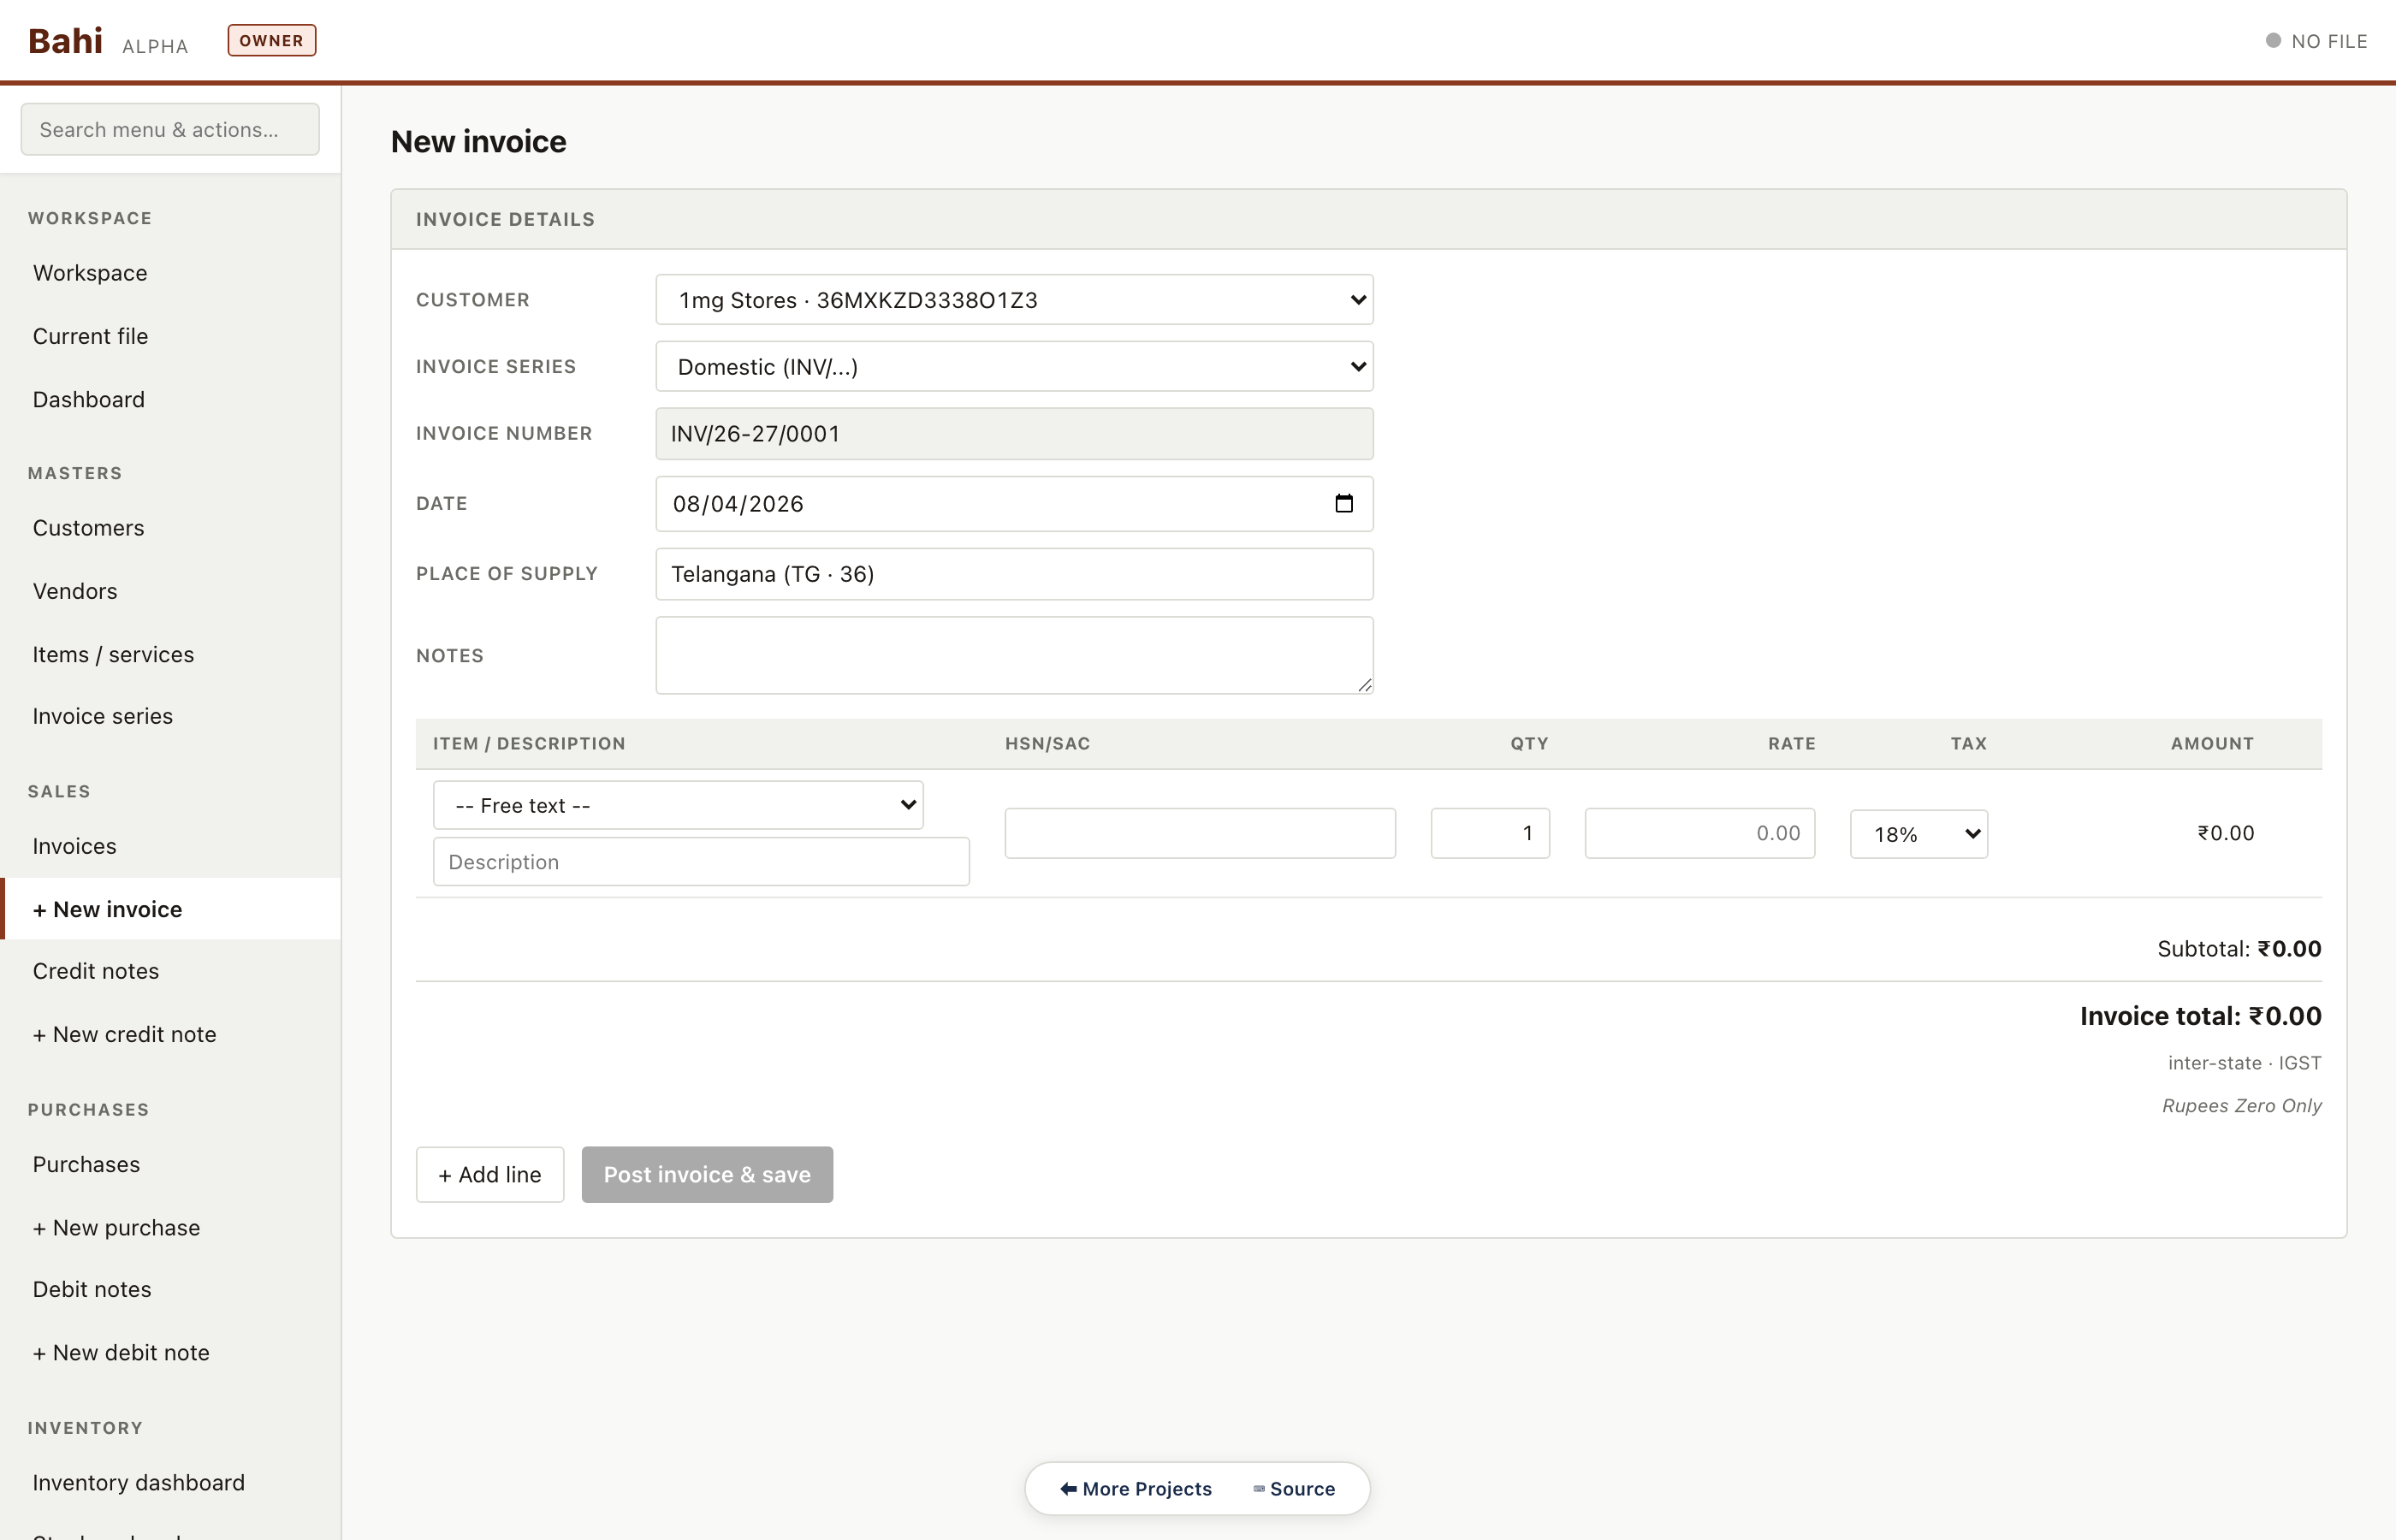This screenshot has width=2396, height=1540.
Task: Add a new invoice line
Action: pos(489,1174)
